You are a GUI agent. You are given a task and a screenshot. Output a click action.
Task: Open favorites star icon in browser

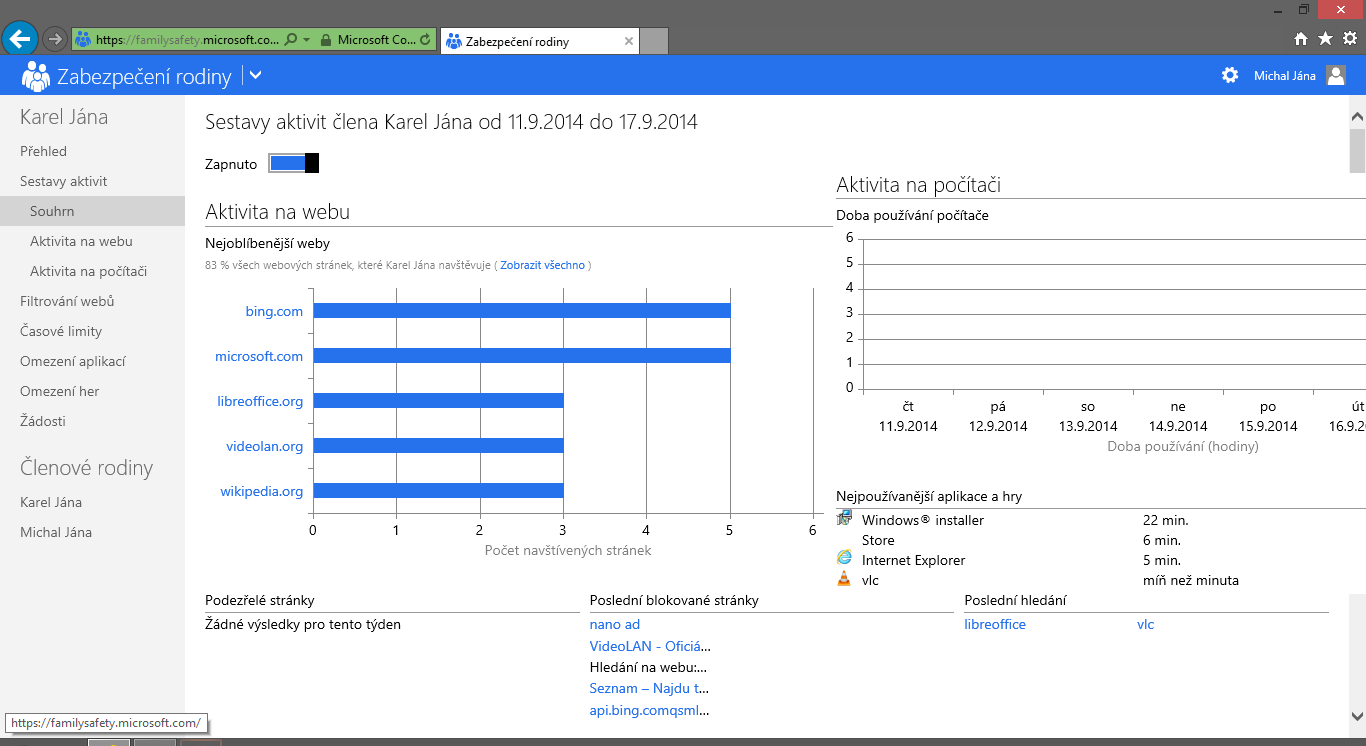[x=1325, y=39]
